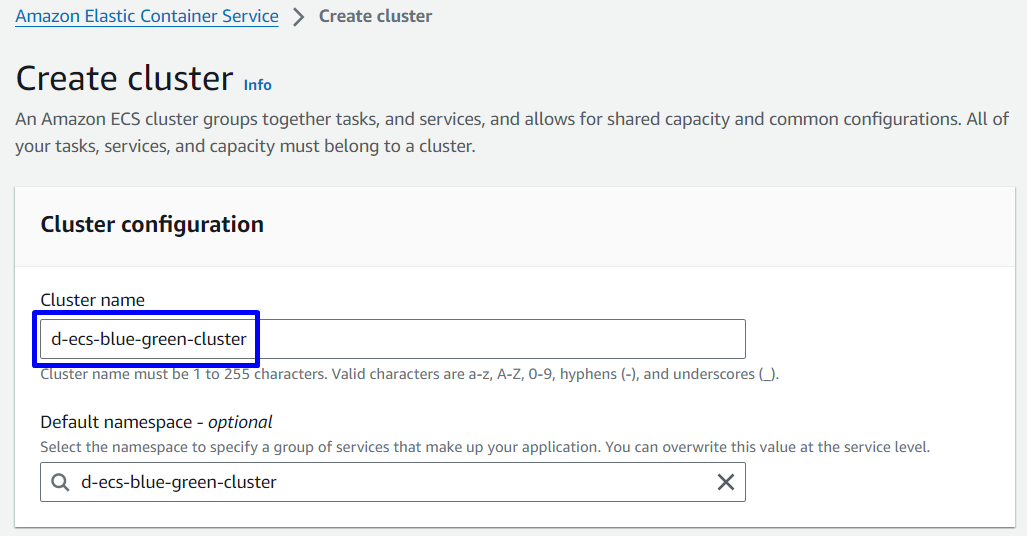Focus the Cluster name input field
The image size is (1027, 536).
[392, 339]
